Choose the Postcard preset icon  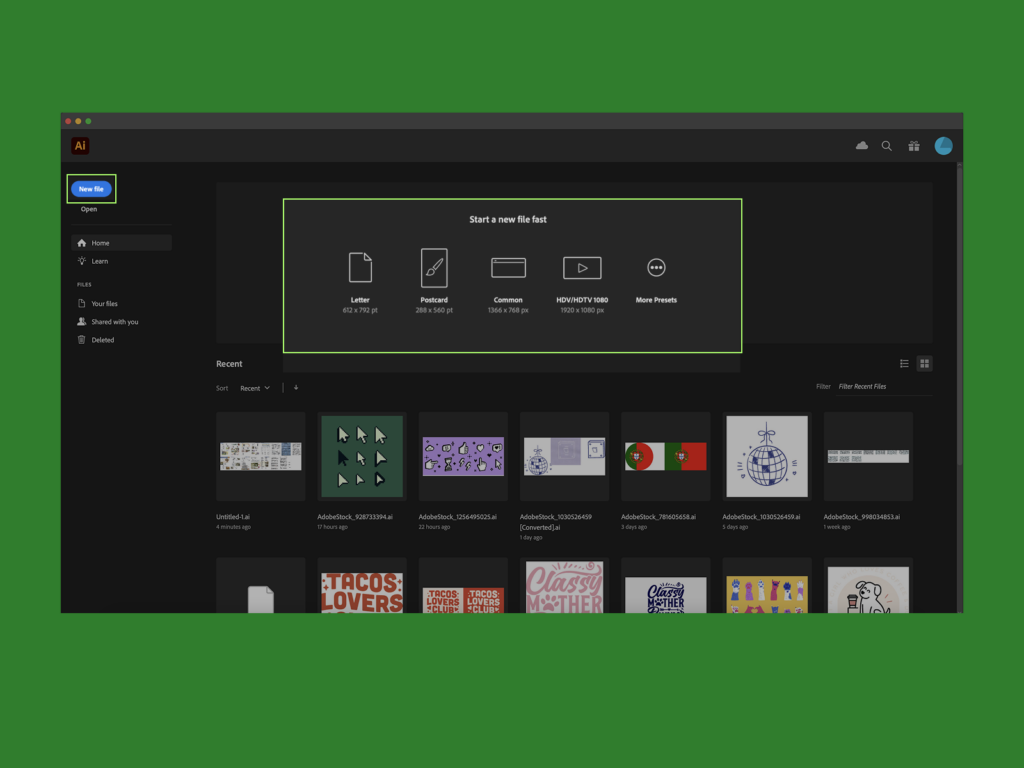coord(434,268)
